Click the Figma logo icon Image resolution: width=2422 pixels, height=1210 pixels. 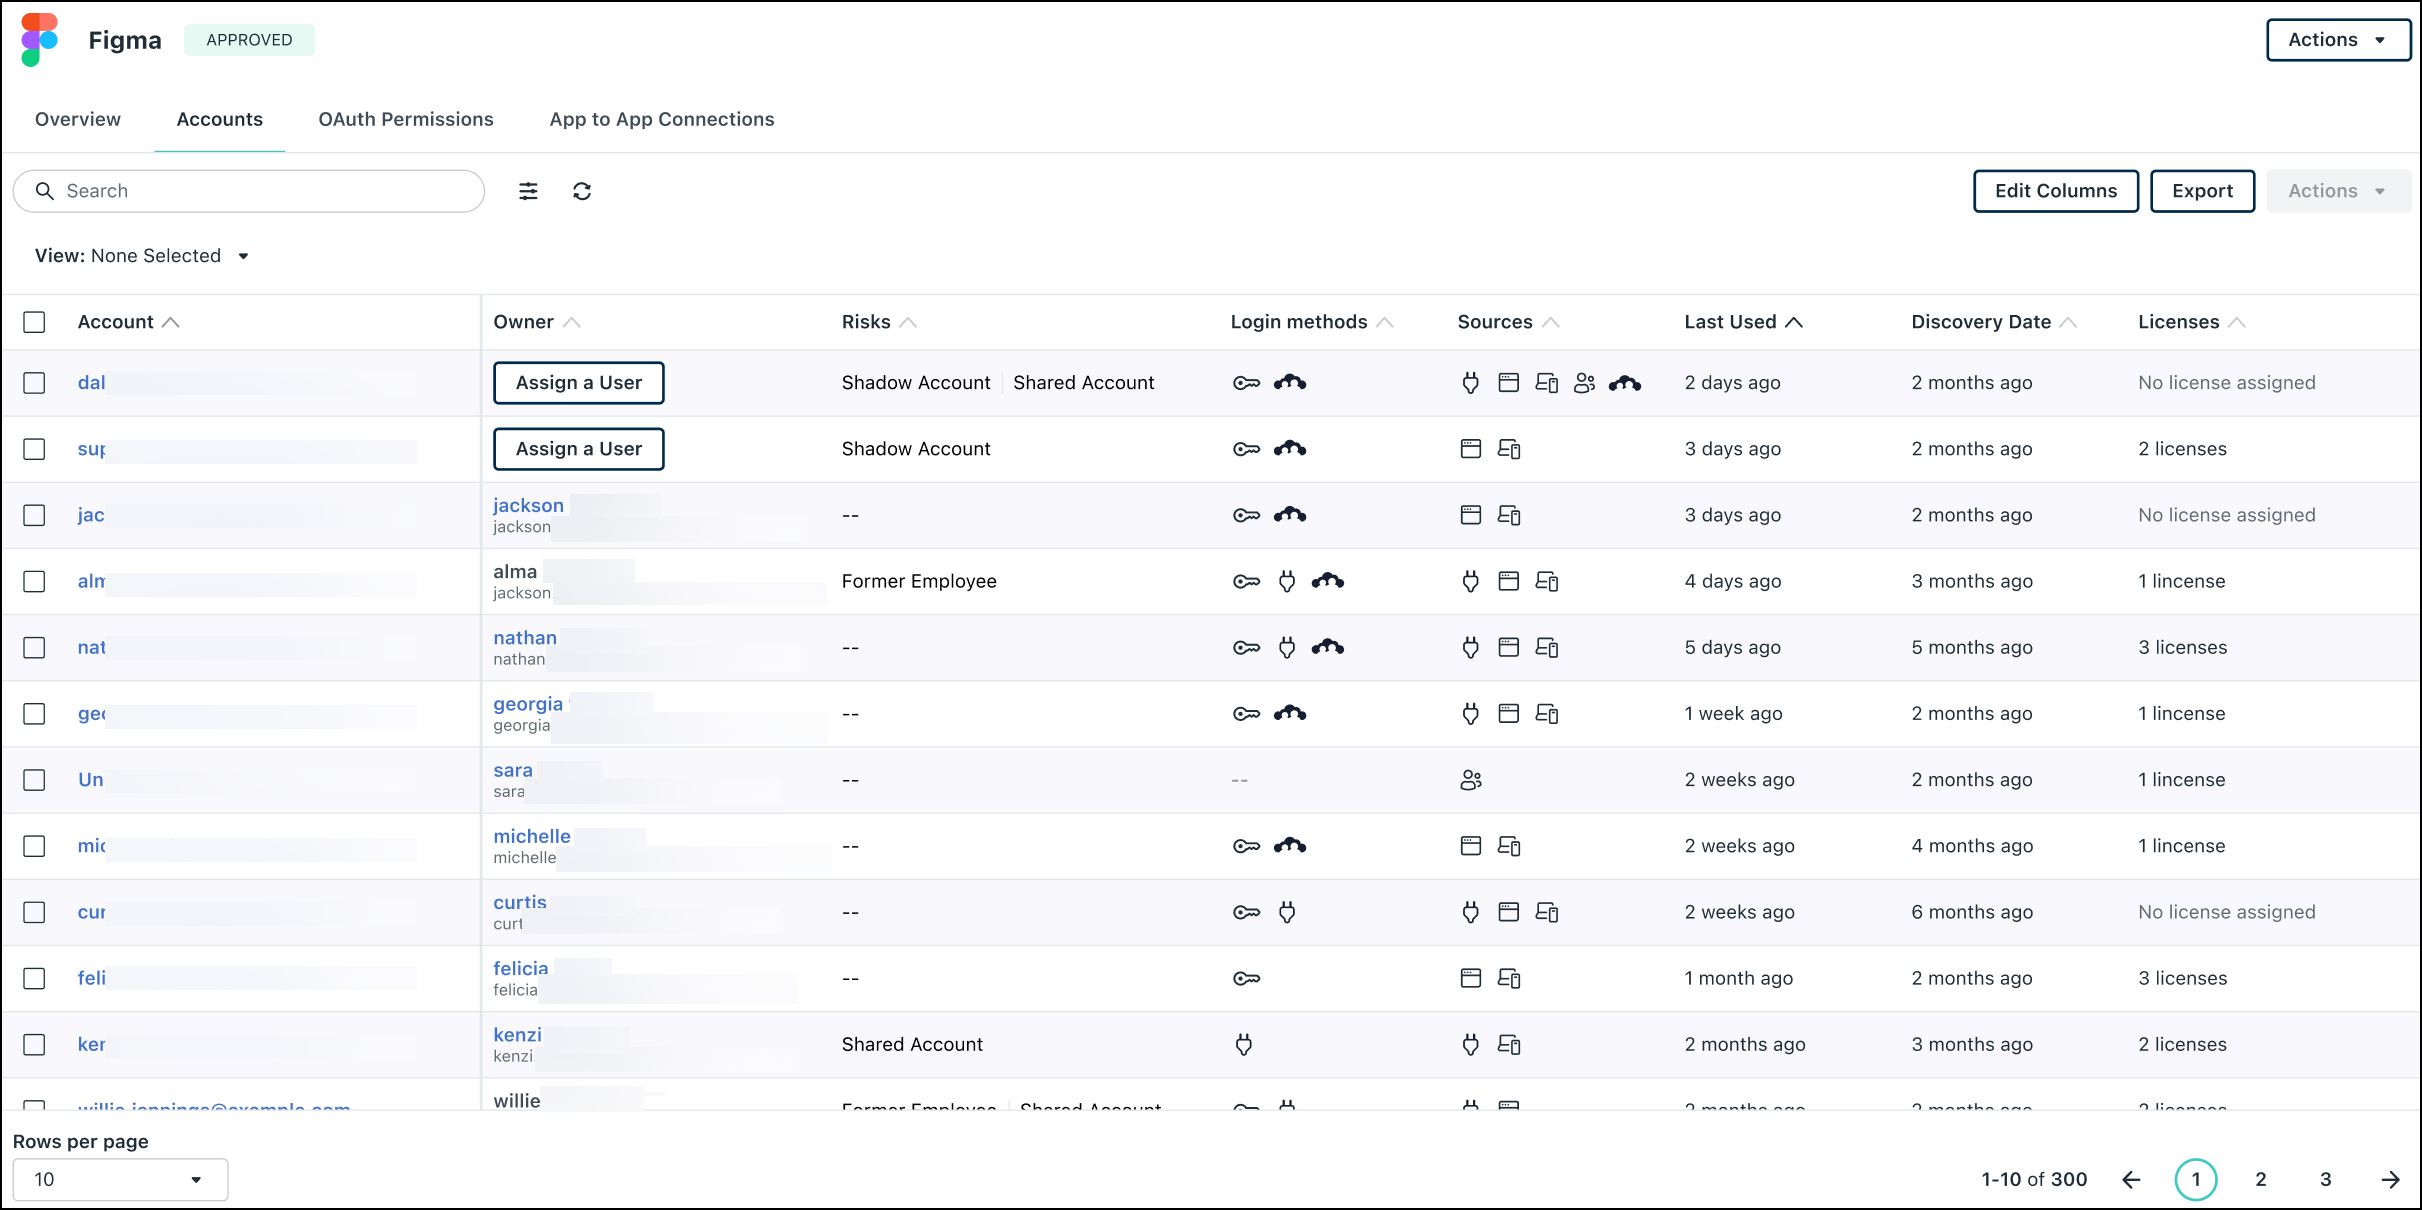click(40, 40)
